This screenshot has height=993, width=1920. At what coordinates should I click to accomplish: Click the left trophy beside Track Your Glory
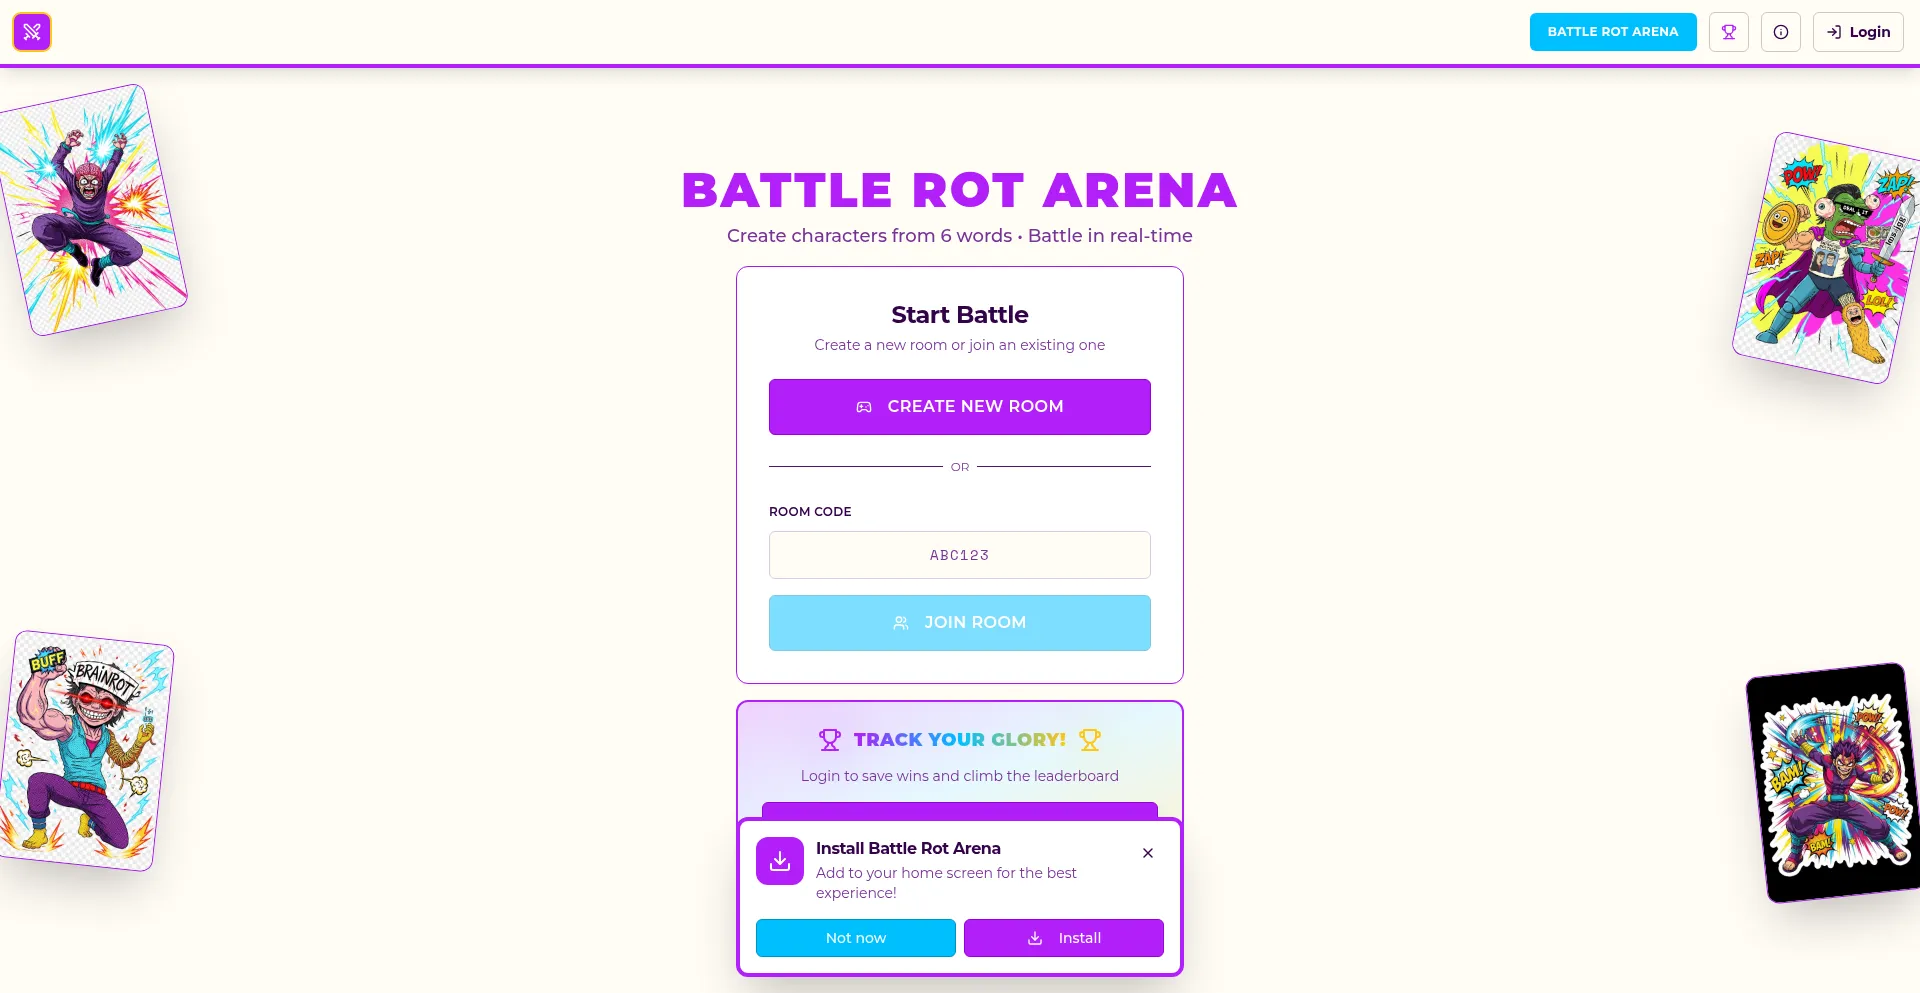(830, 740)
